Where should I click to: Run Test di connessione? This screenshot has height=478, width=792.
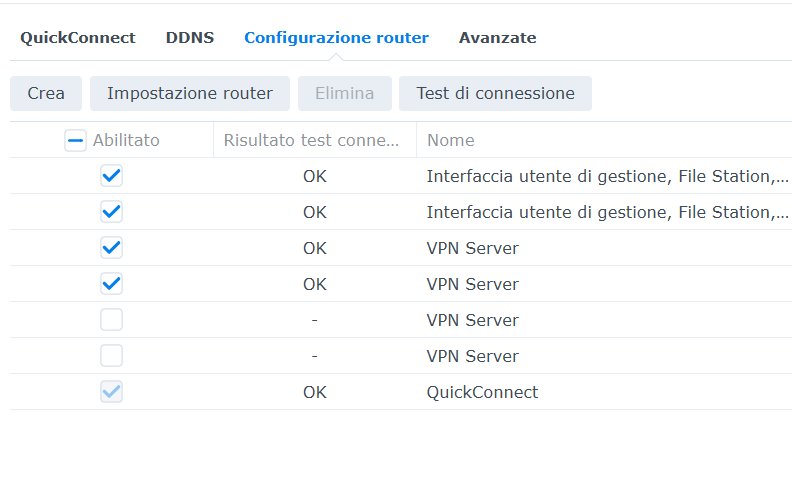coord(495,94)
